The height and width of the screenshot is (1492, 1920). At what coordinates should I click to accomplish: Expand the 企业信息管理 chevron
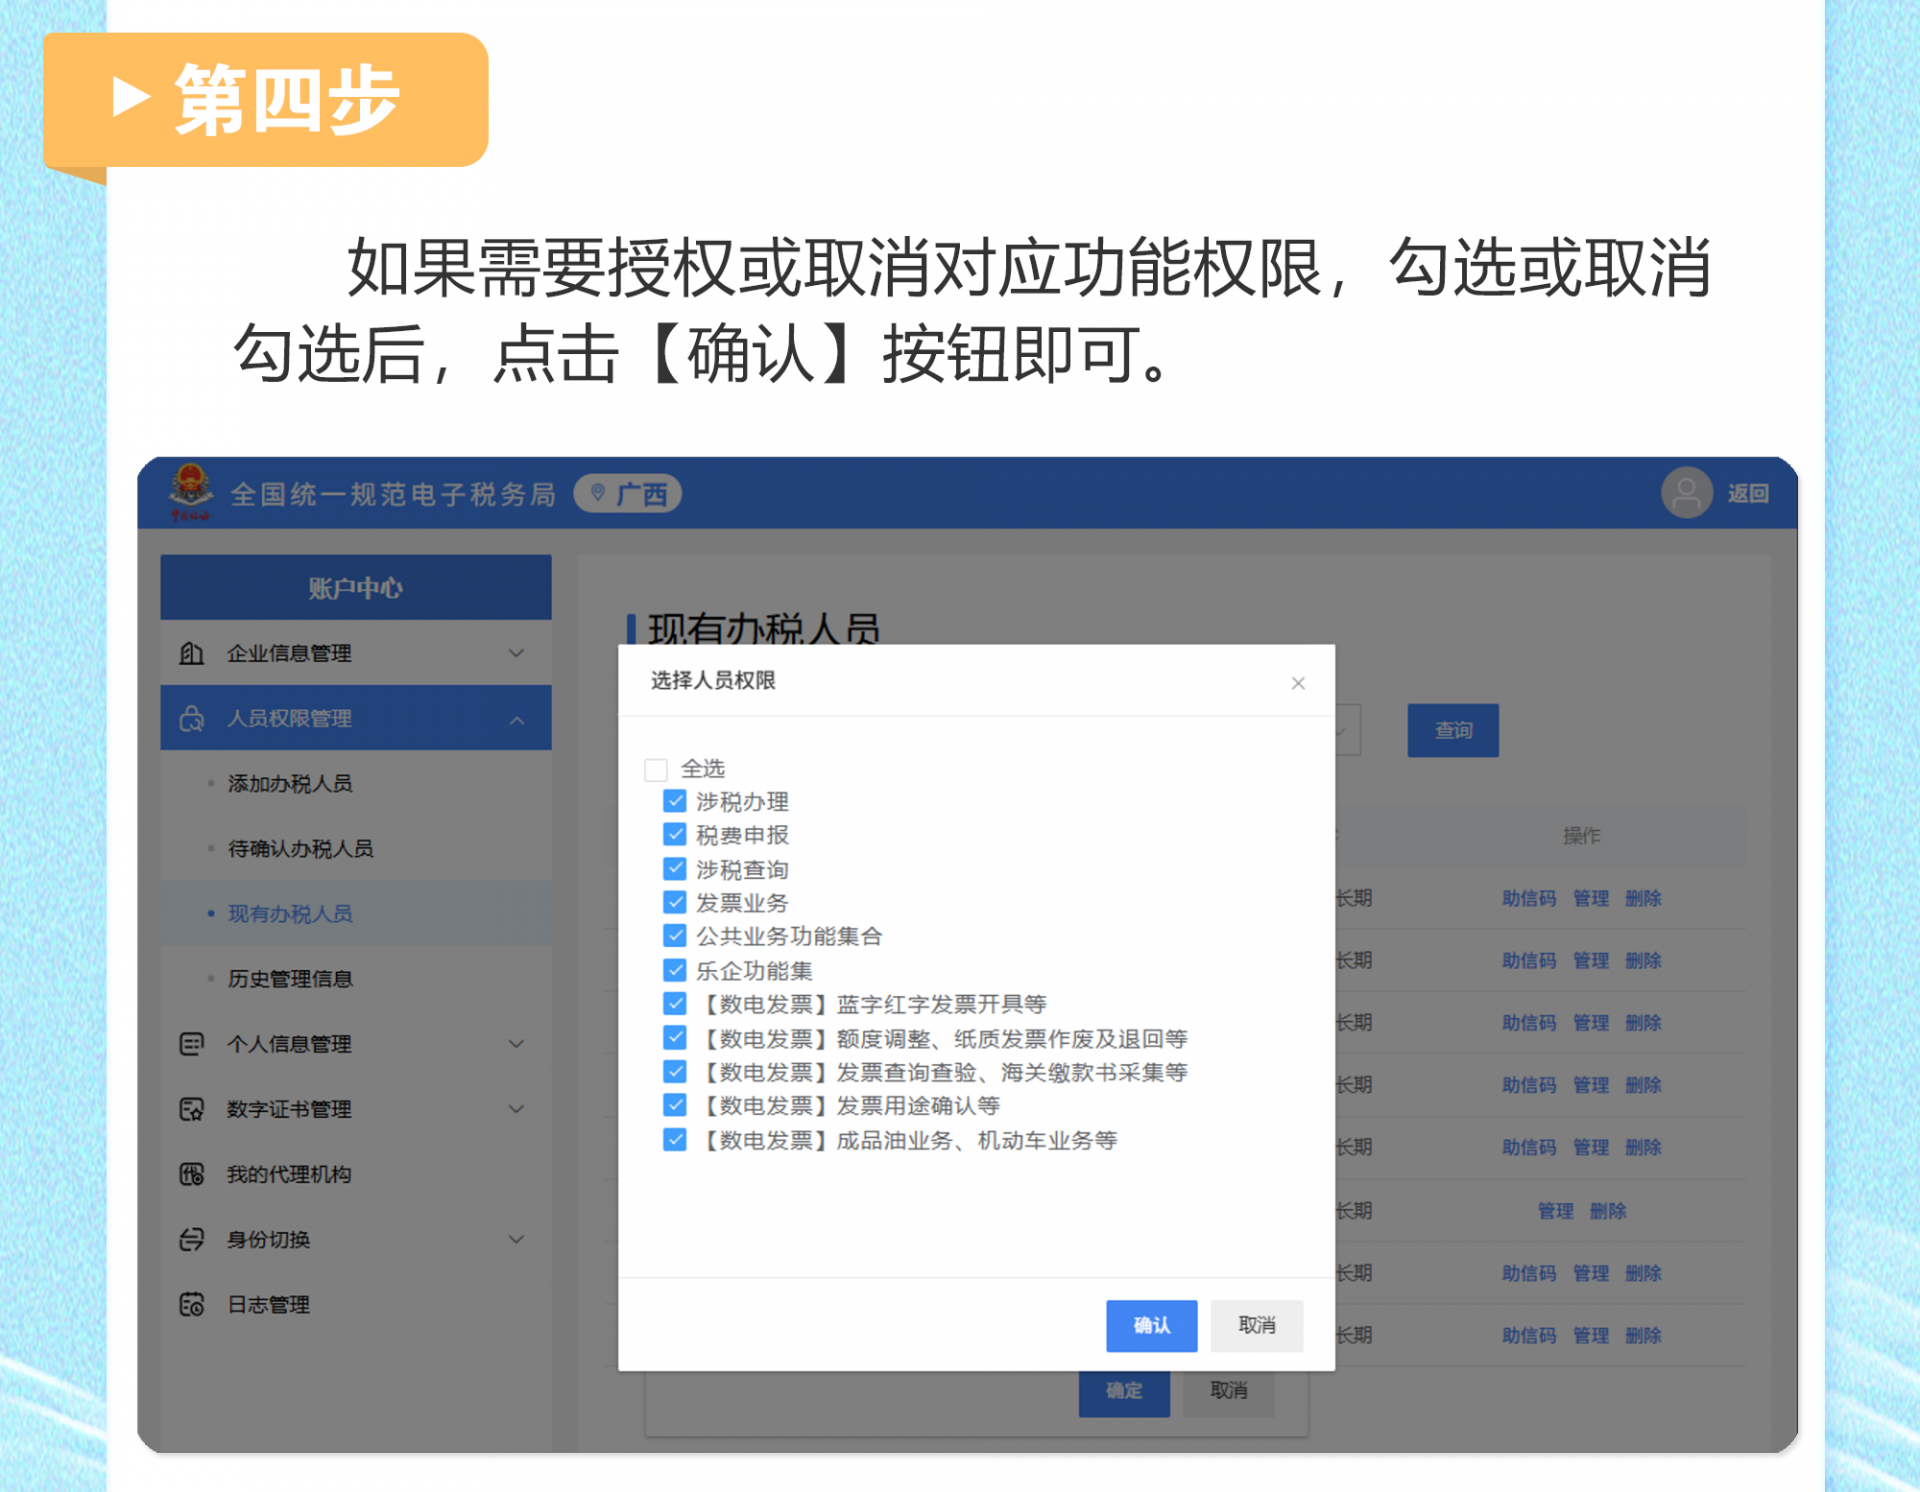pyautogui.click(x=516, y=653)
